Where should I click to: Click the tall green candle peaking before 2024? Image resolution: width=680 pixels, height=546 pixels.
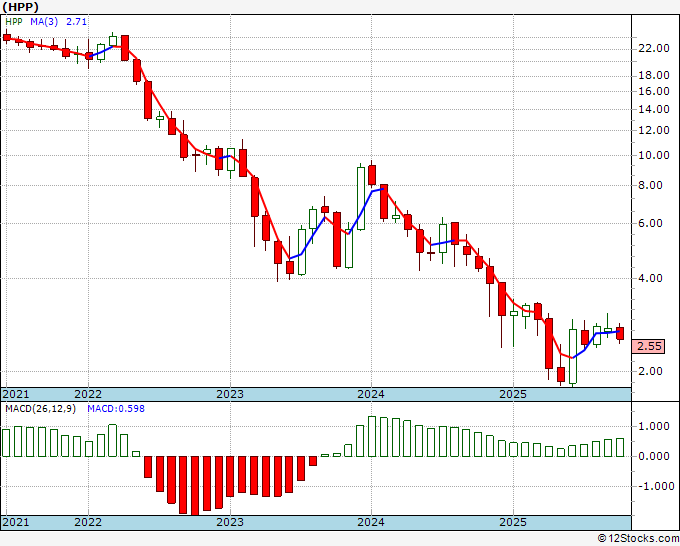pyautogui.click(x=361, y=198)
